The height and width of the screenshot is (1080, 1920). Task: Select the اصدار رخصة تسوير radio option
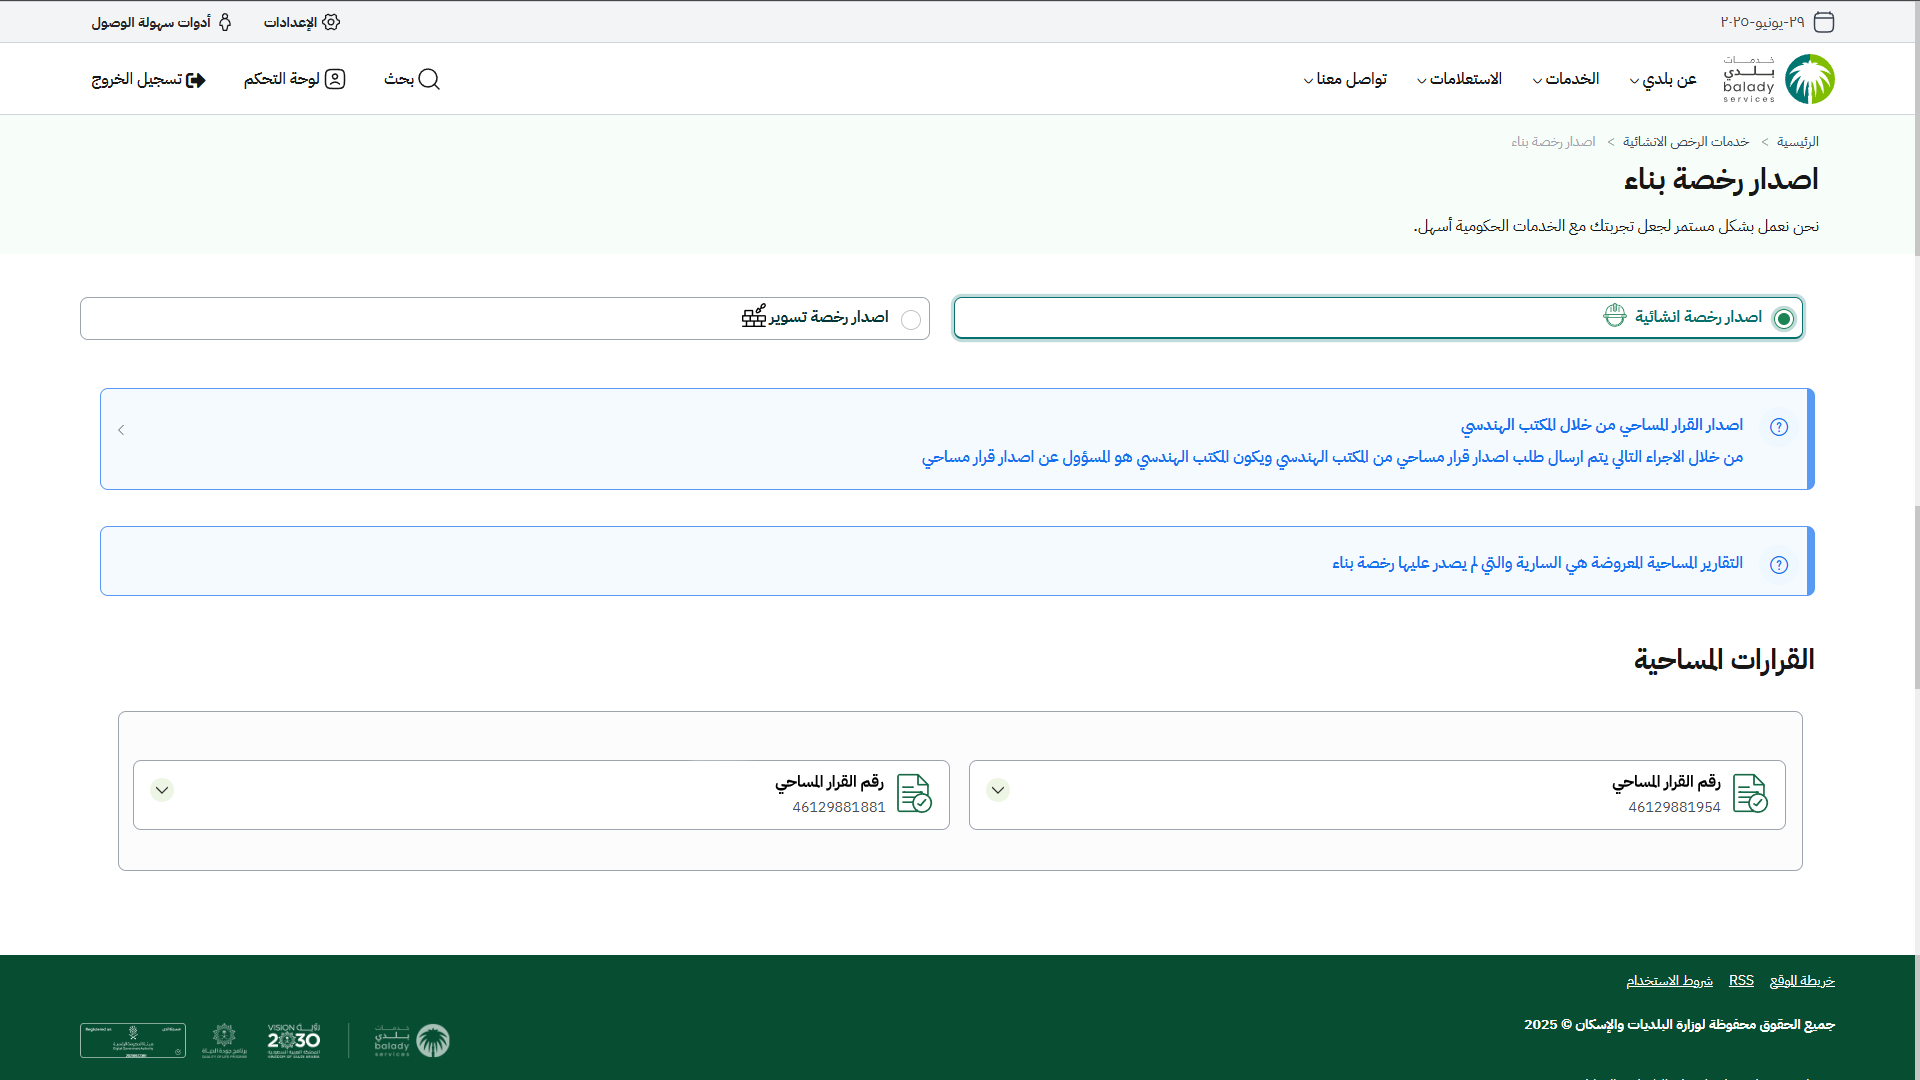911,320
